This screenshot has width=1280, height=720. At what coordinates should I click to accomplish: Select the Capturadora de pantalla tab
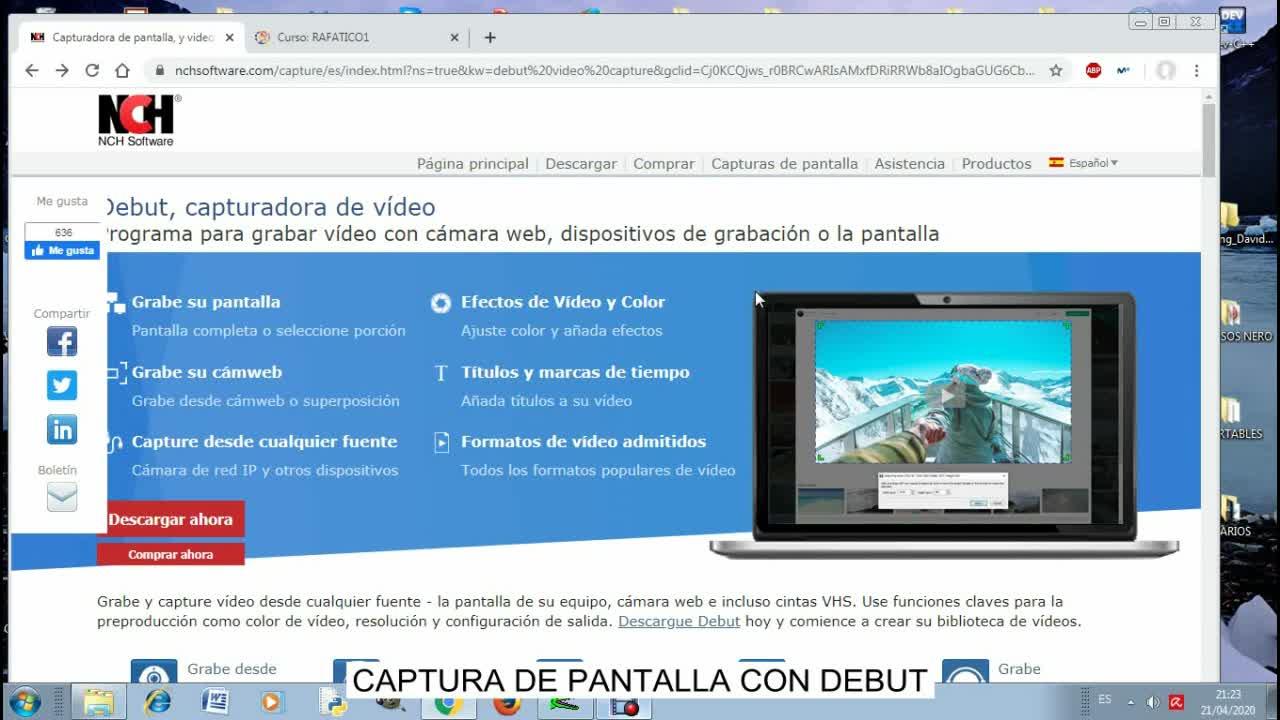tap(132, 38)
